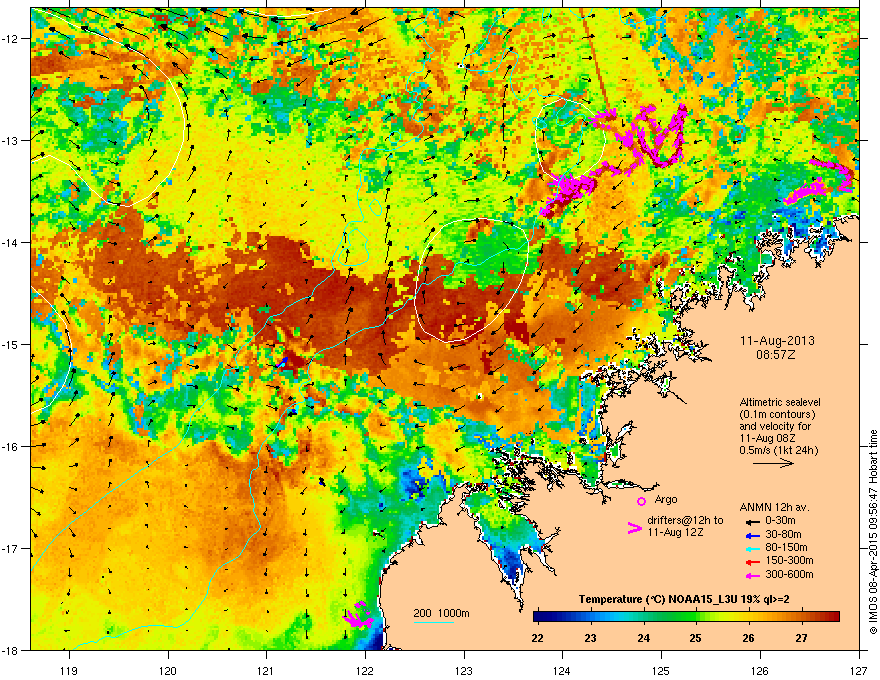Viewport: 880px width, 680px height.
Task: Click the '0-30m' depth label
Action: 780,521
